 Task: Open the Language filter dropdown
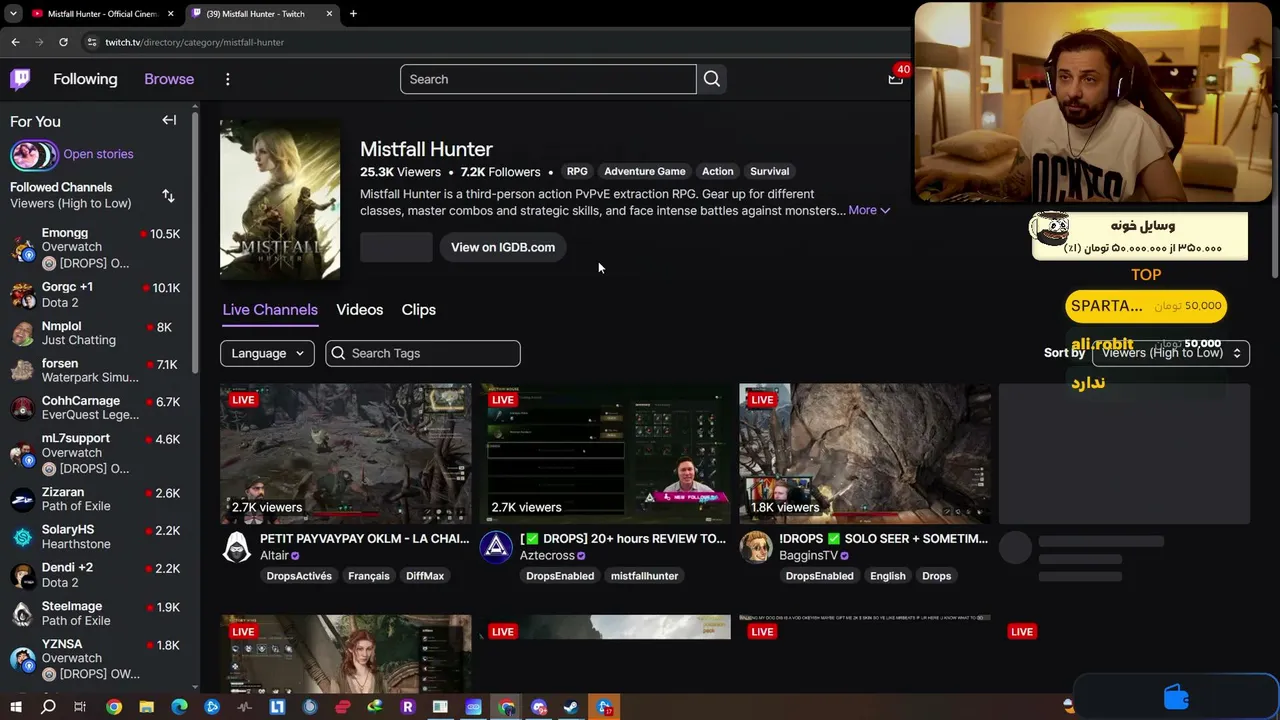267,353
